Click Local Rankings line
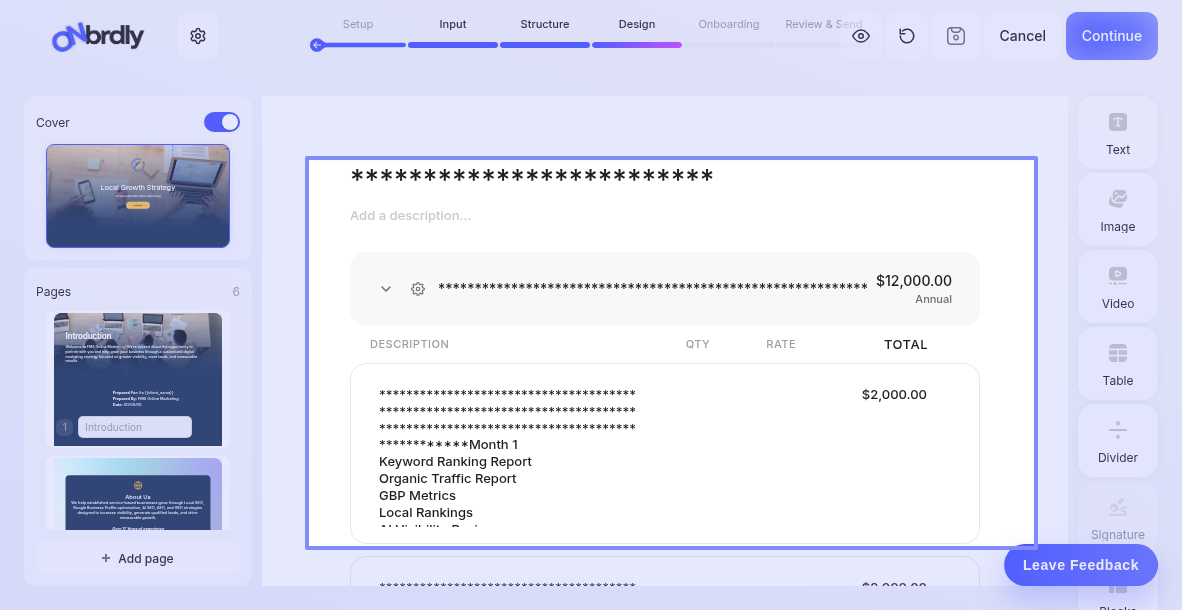Image resolution: width=1182 pixels, height=610 pixels. (426, 513)
